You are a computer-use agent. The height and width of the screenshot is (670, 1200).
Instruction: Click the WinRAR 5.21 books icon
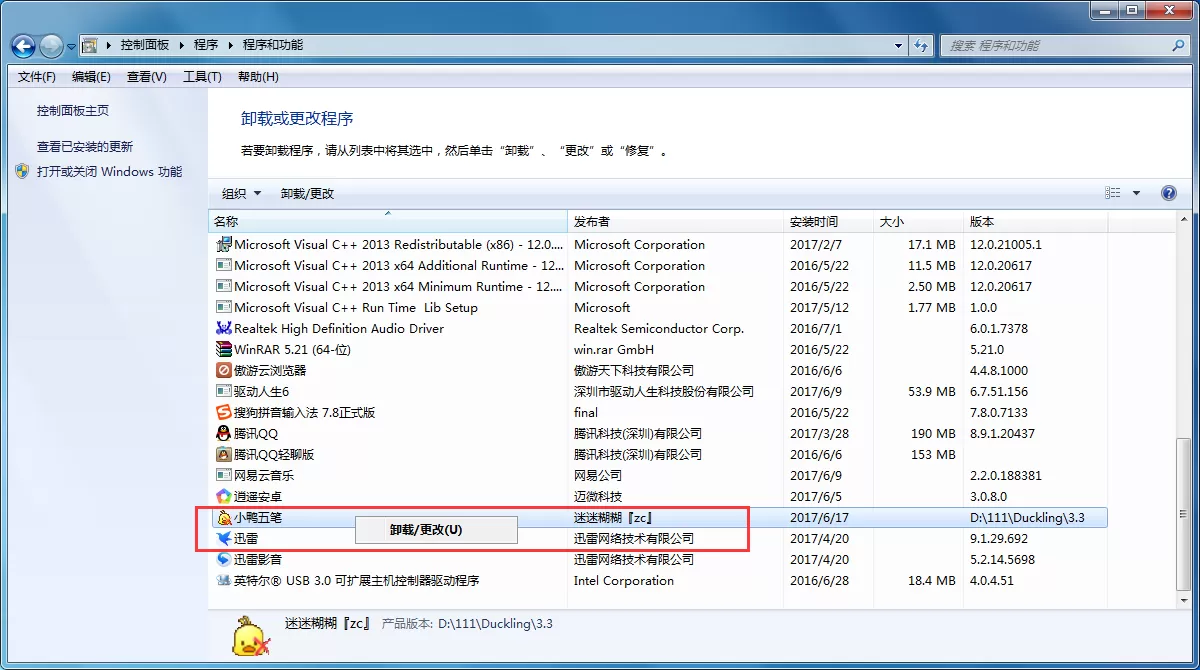(224, 350)
